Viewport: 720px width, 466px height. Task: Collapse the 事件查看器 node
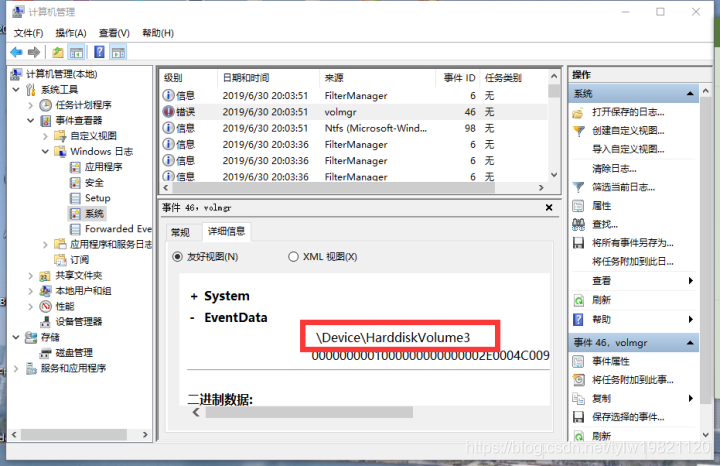point(30,121)
